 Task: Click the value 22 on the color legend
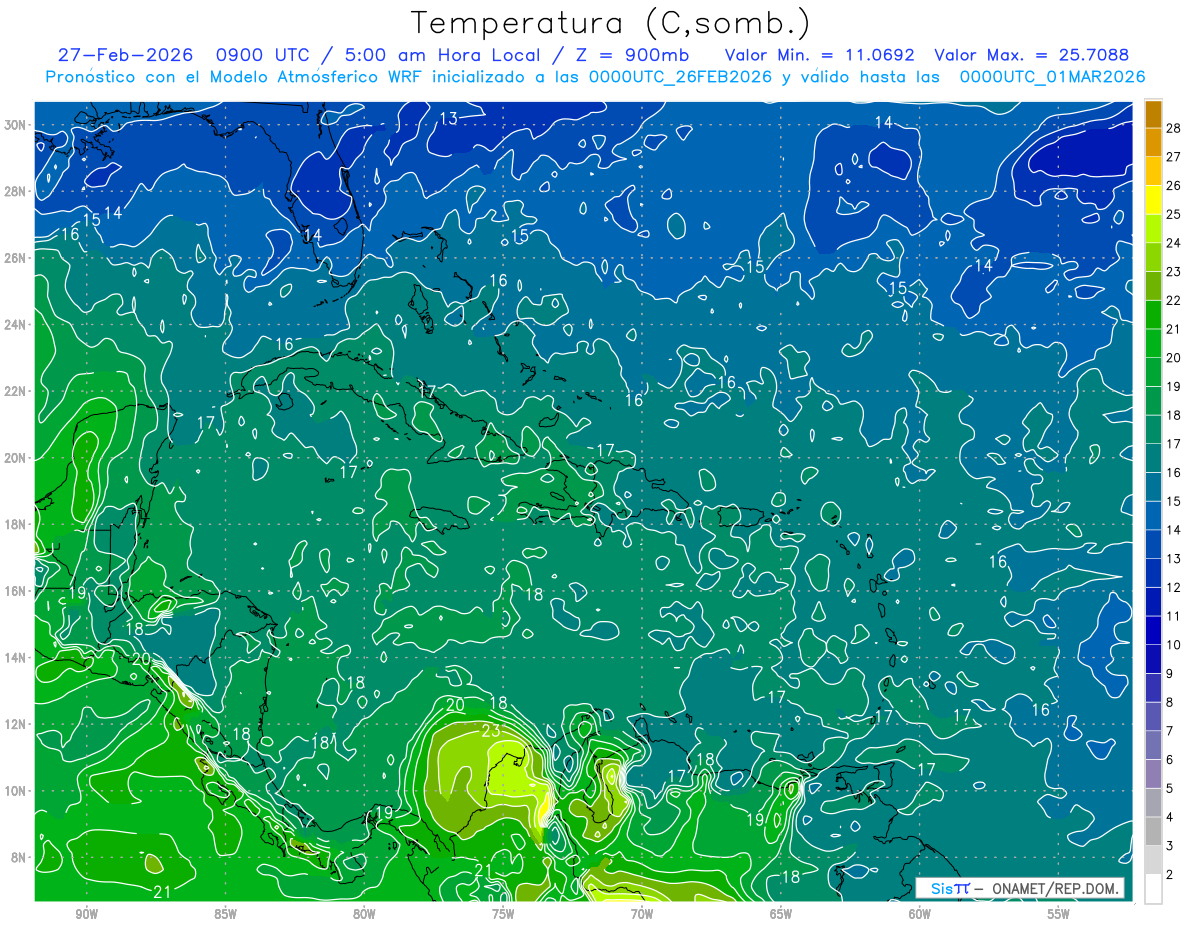pyautogui.click(x=1174, y=301)
